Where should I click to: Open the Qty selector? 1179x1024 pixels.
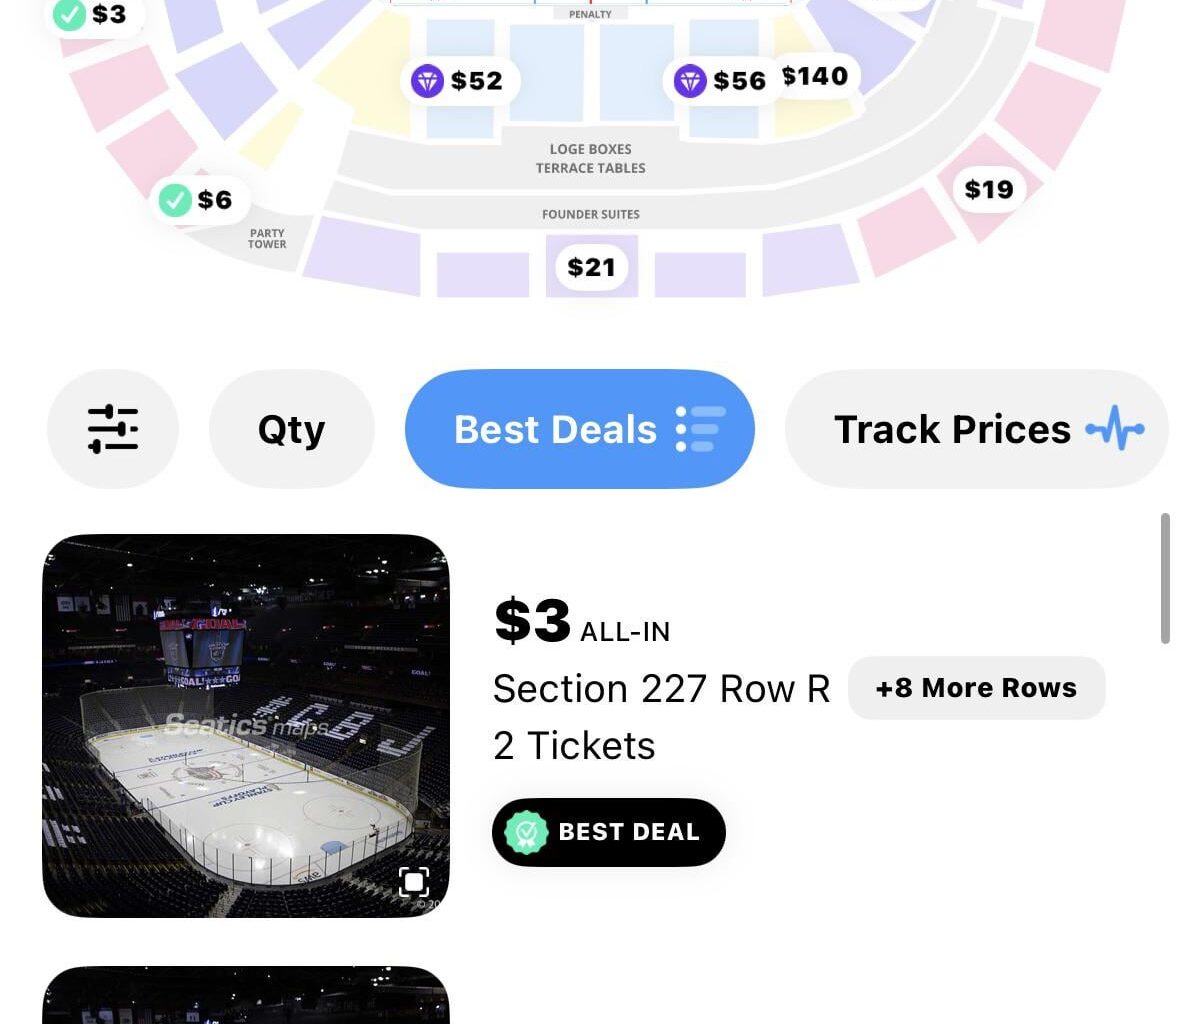point(291,428)
